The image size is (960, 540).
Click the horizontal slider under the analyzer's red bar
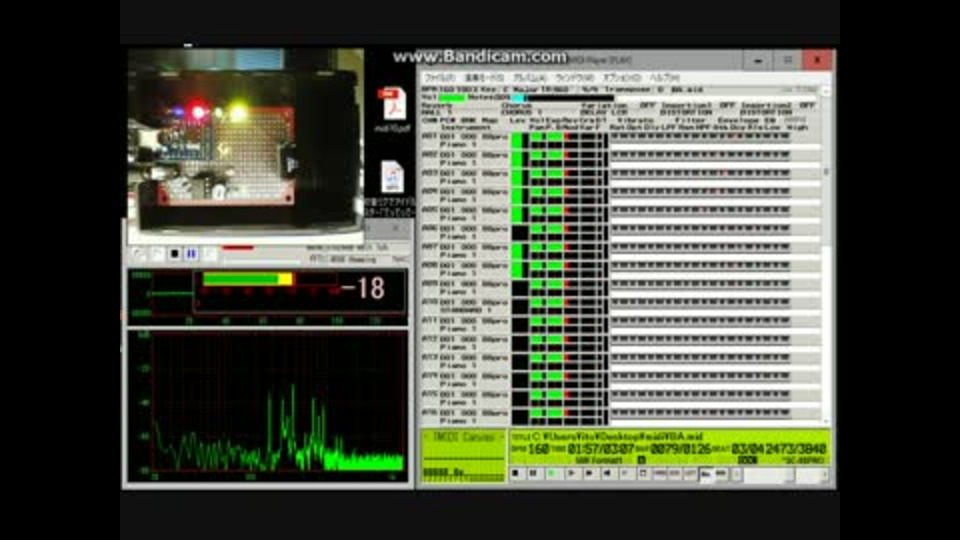coord(262,259)
